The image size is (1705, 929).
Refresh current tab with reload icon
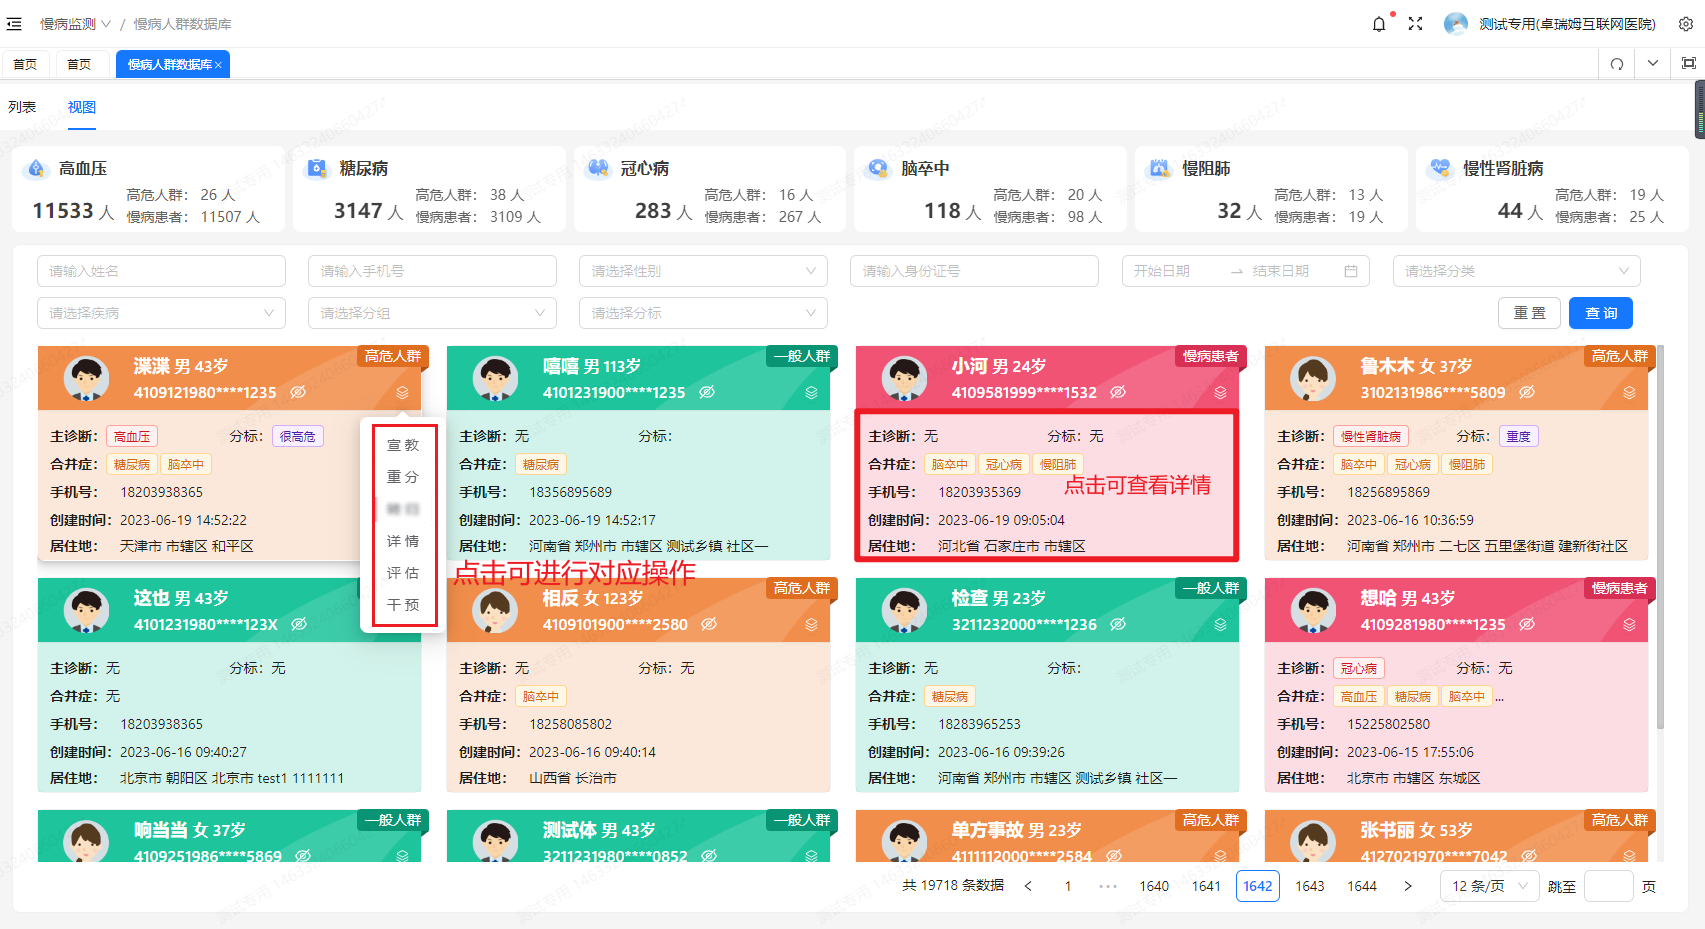coord(1617,64)
